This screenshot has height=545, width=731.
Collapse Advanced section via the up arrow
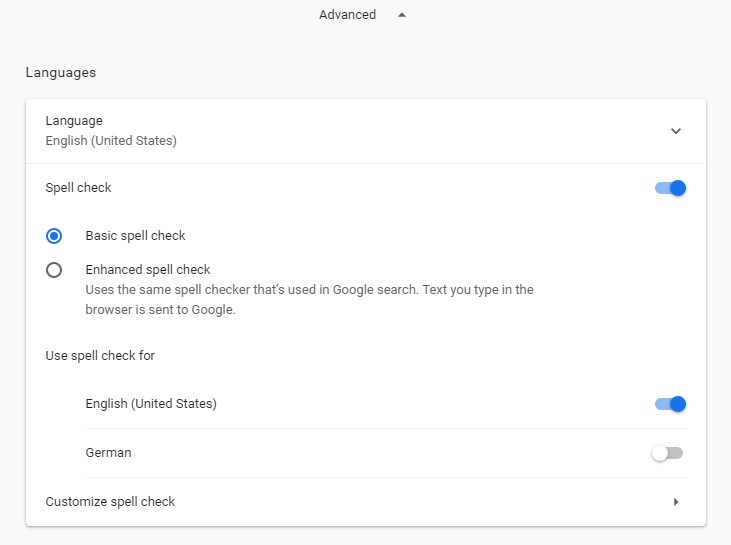point(402,15)
